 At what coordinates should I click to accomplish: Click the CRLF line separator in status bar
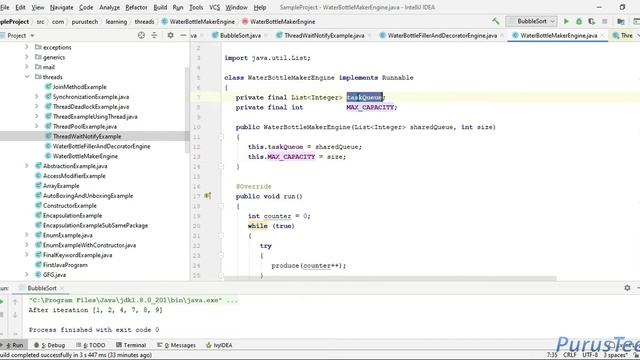(x=569, y=355)
